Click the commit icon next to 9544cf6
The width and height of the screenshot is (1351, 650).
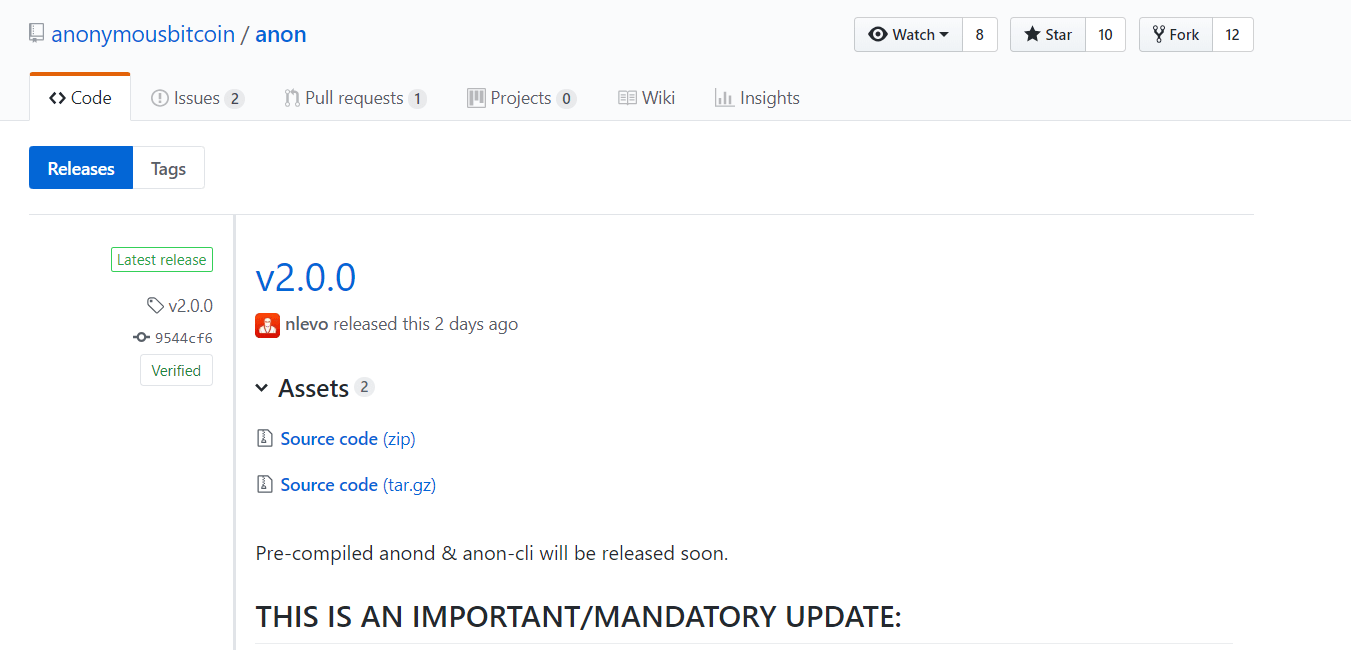pos(141,338)
